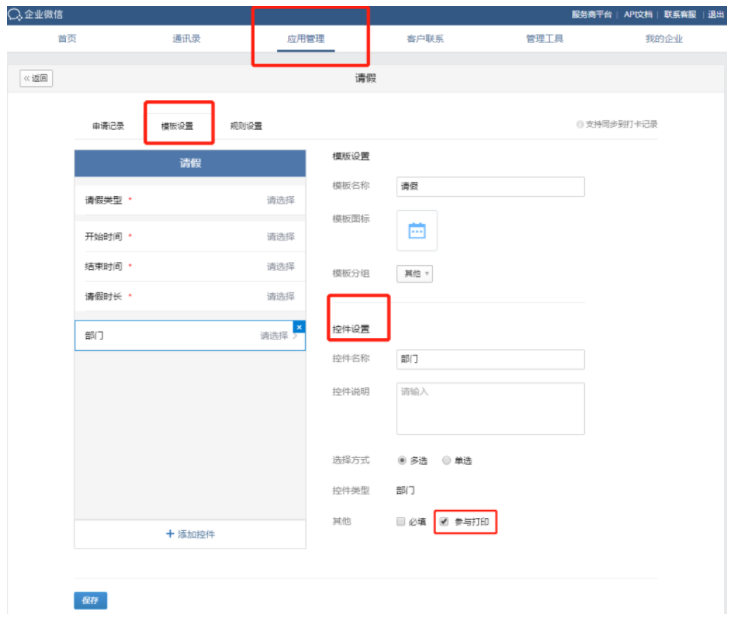Screen dimensions: 735x625
Task: Open the 通讯录 tab
Action: pos(186,38)
